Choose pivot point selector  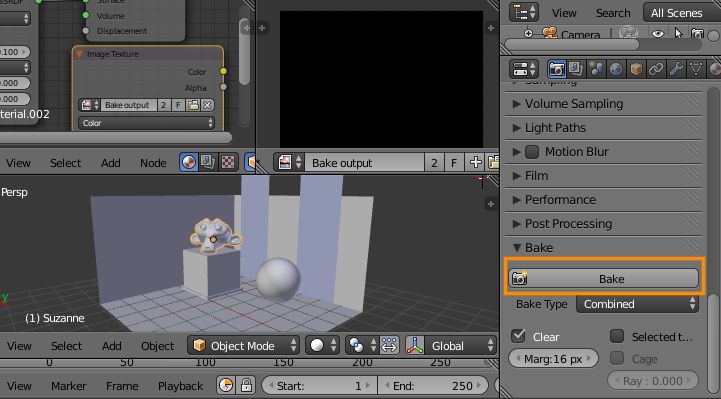point(361,345)
